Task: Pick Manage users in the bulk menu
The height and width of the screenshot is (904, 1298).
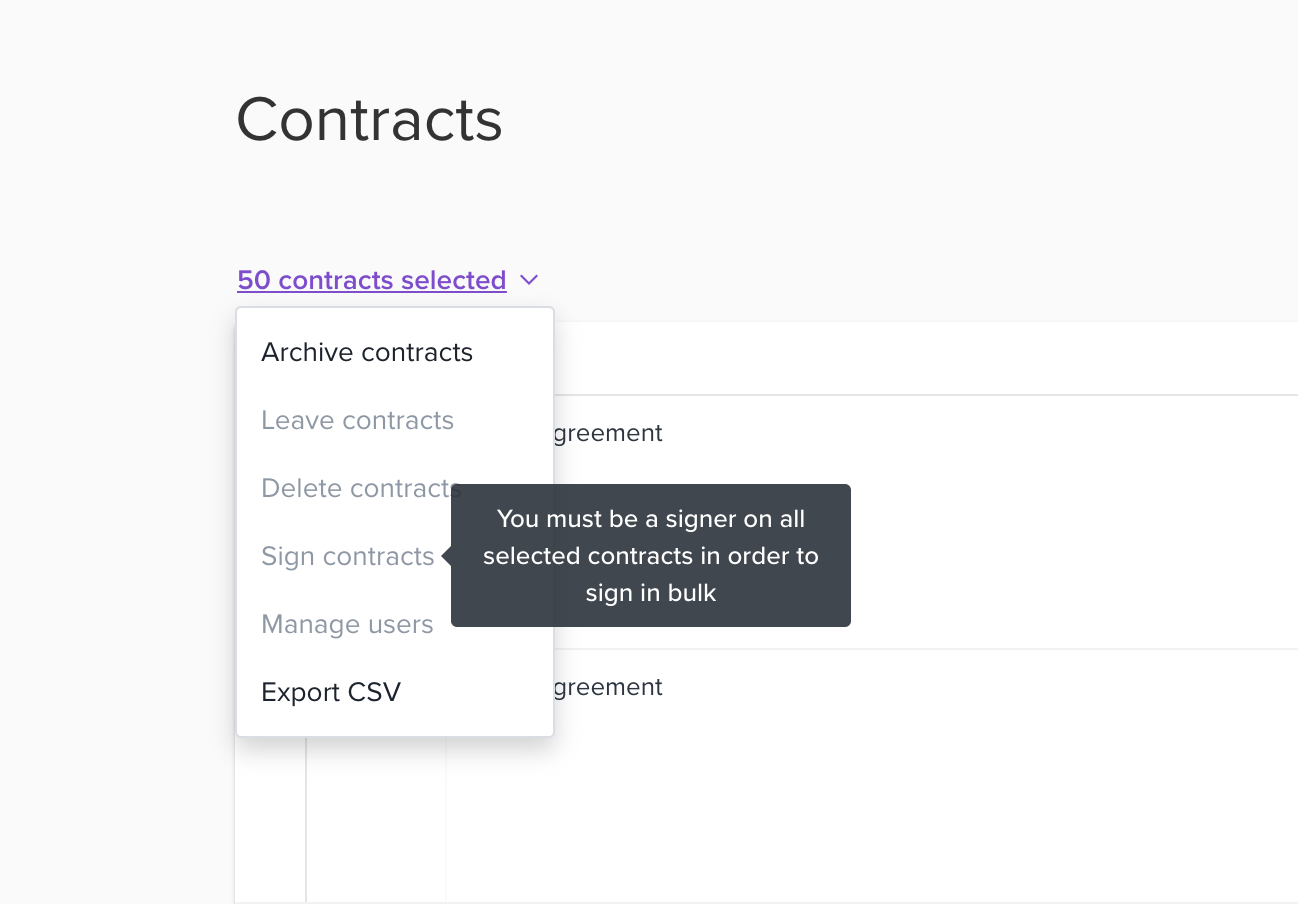Action: pos(347,624)
